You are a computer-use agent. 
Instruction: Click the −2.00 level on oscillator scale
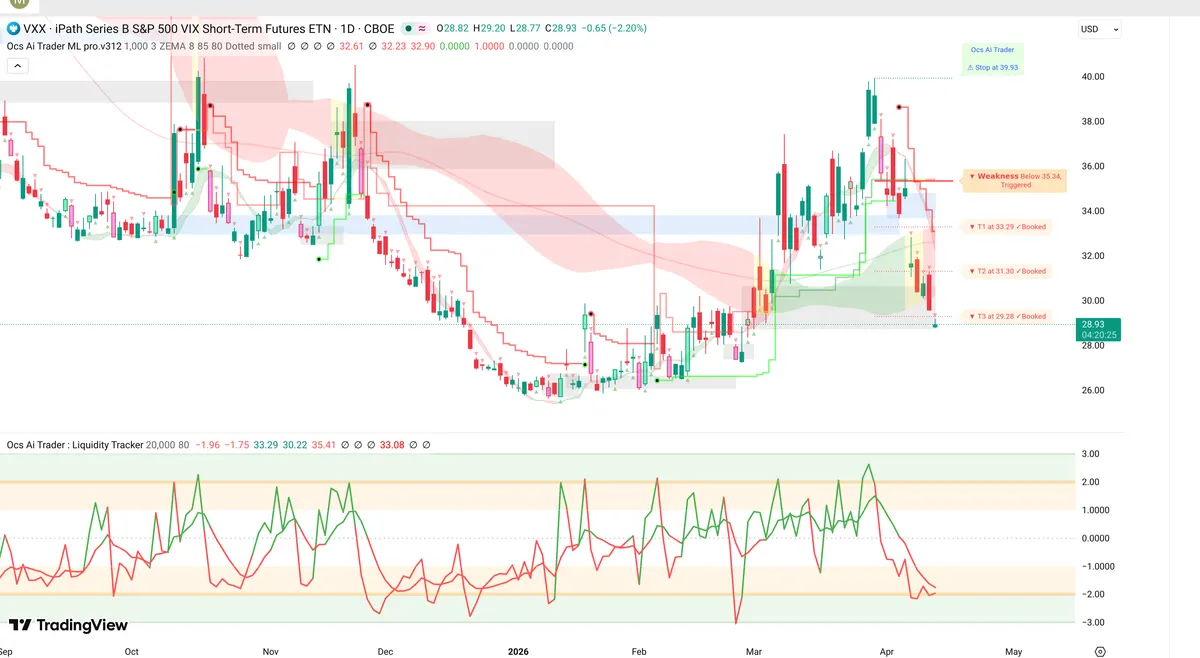(x=1092, y=594)
